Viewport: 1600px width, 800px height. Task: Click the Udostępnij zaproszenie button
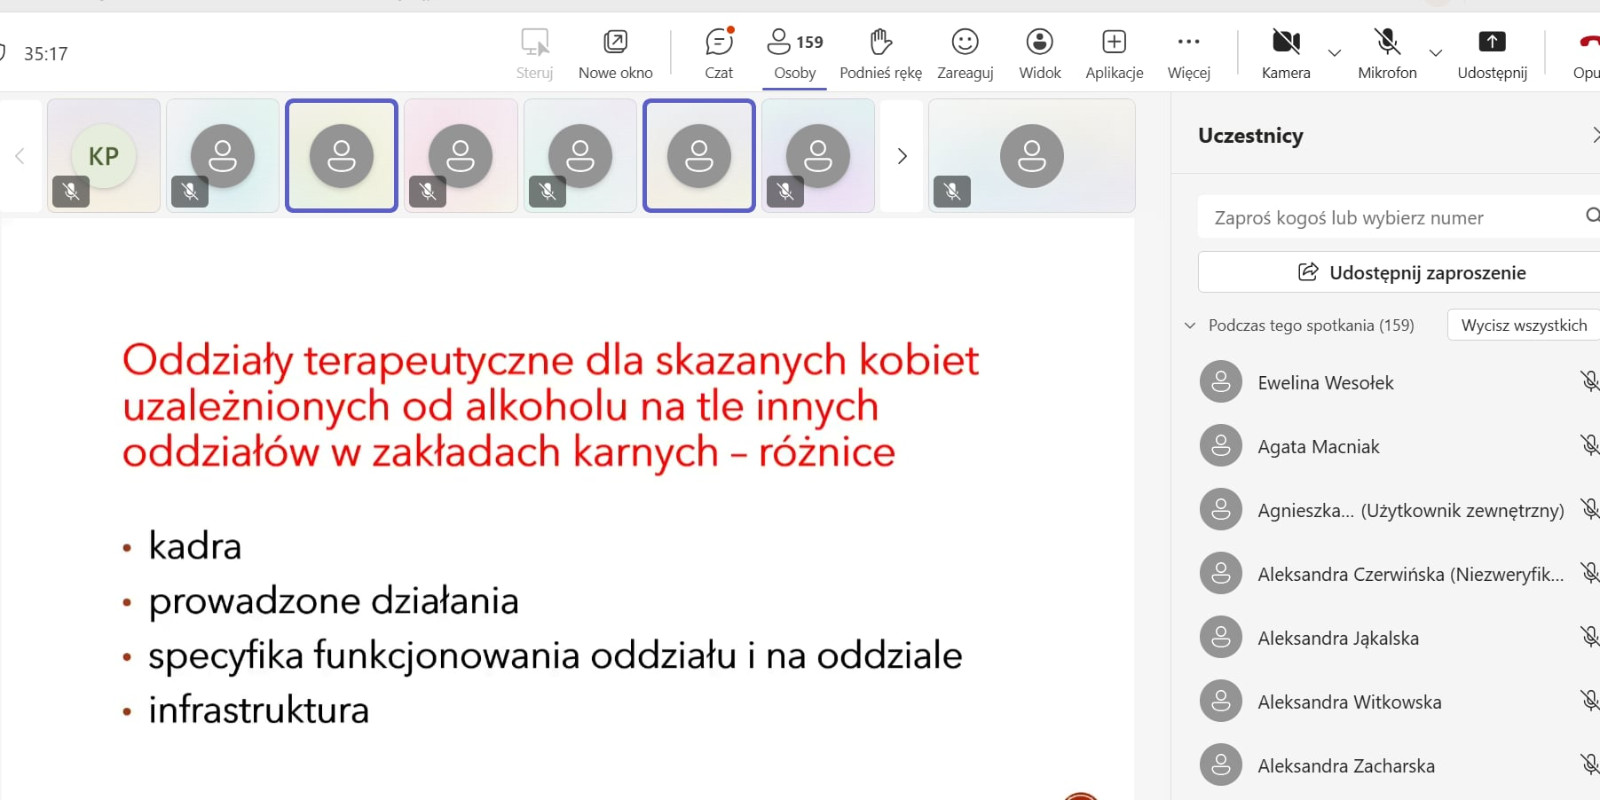point(1410,272)
